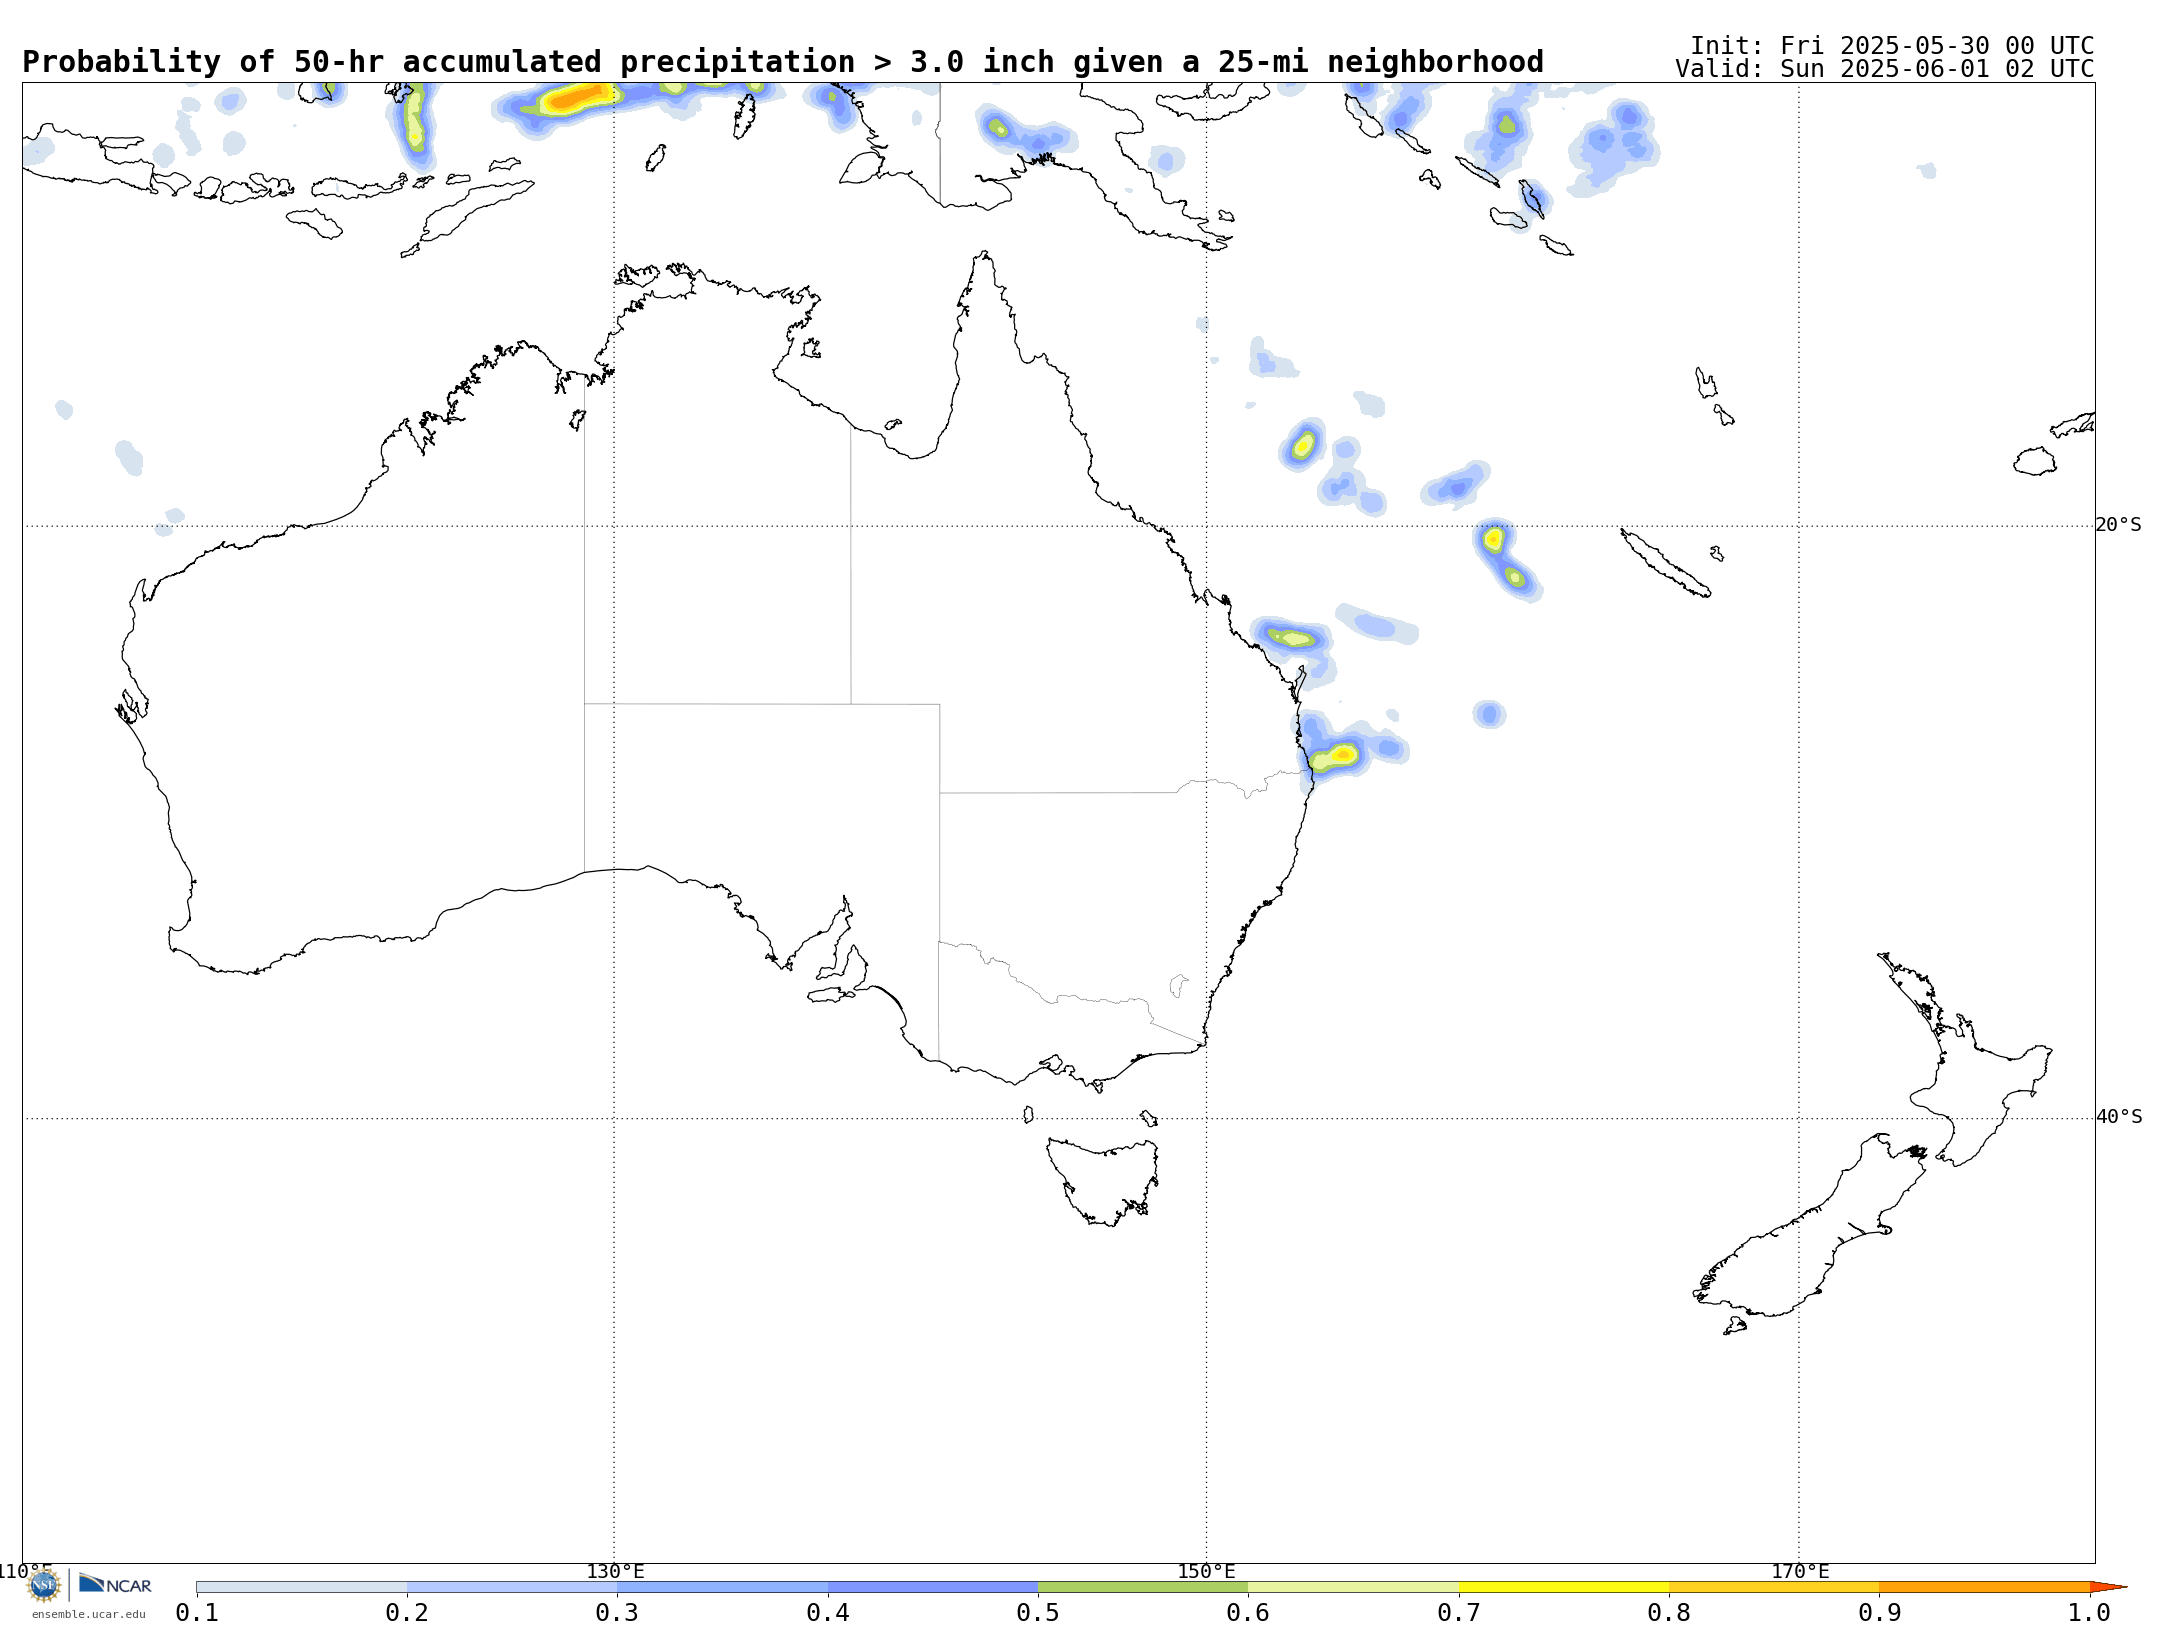Click the red arrow at colorbar end

tap(2108, 1587)
